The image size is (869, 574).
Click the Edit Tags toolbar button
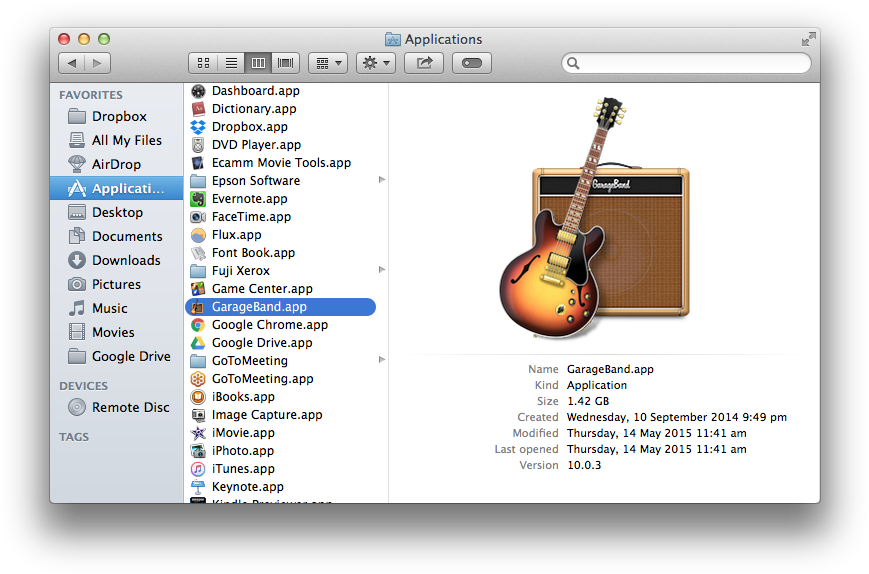click(472, 63)
